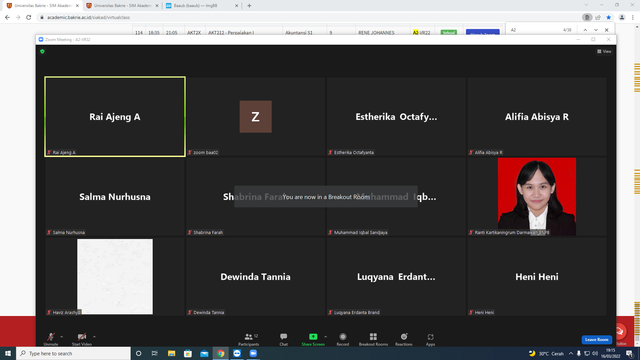640x360 pixels.
Task: Expand share screen options arrow
Action: [x=325, y=337]
